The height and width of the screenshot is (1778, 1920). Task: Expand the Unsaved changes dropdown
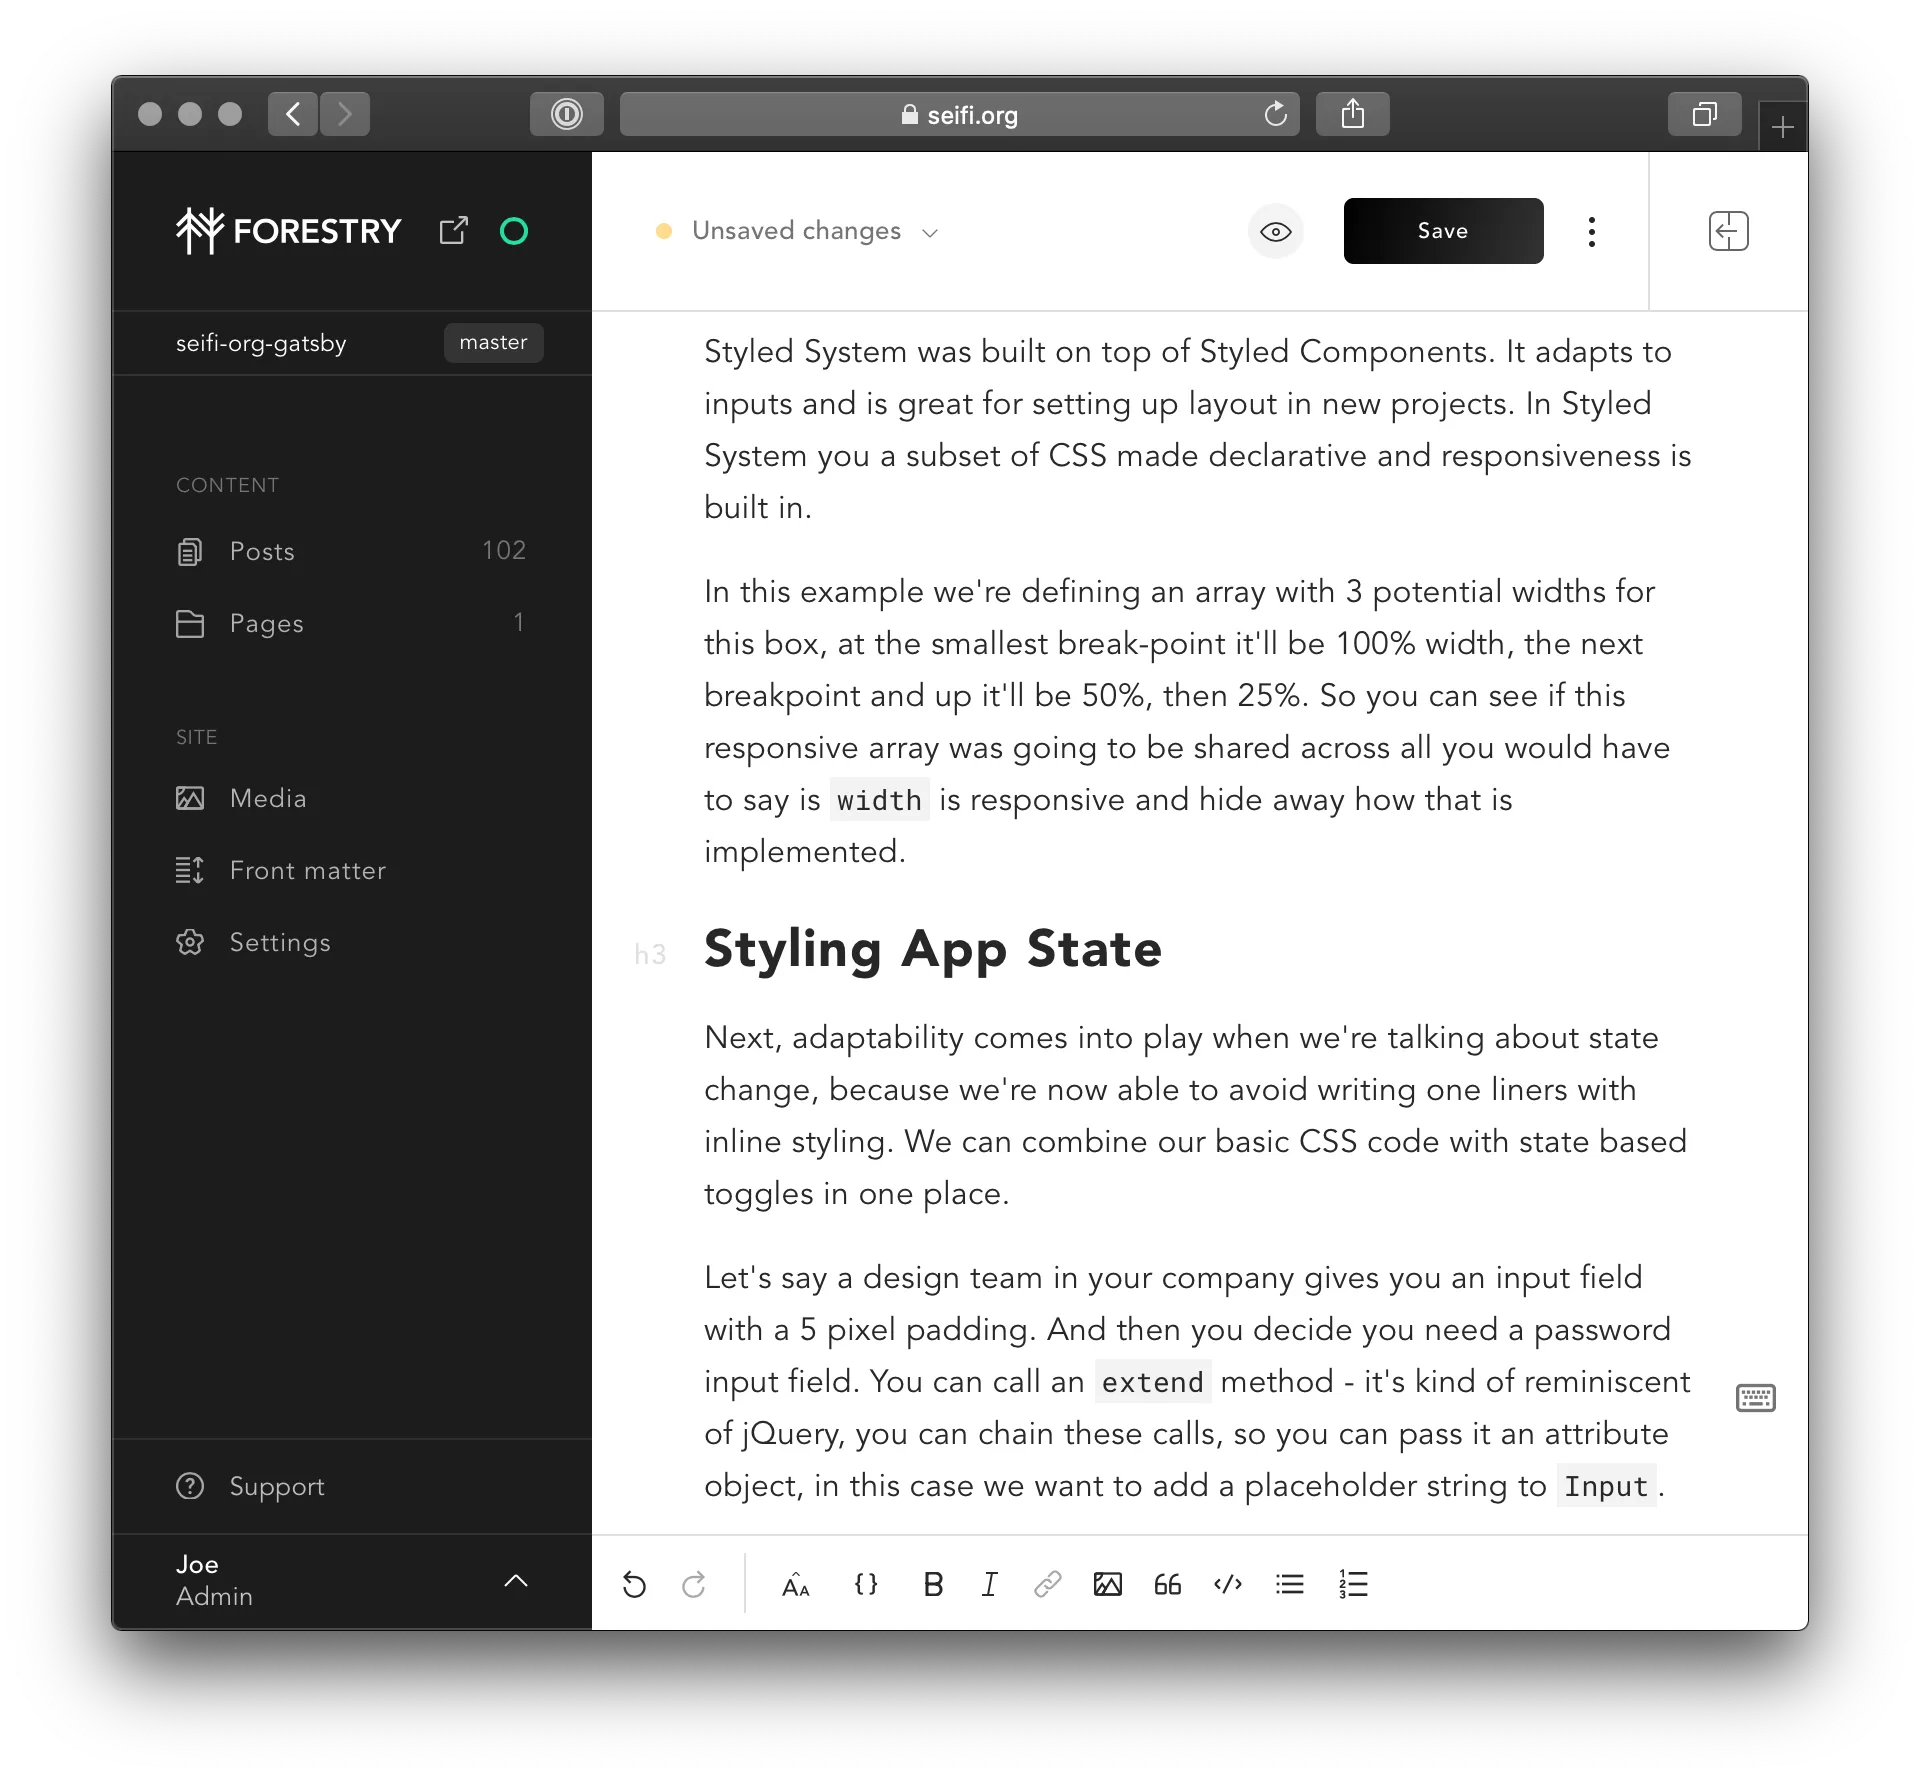click(x=797, y=232)
